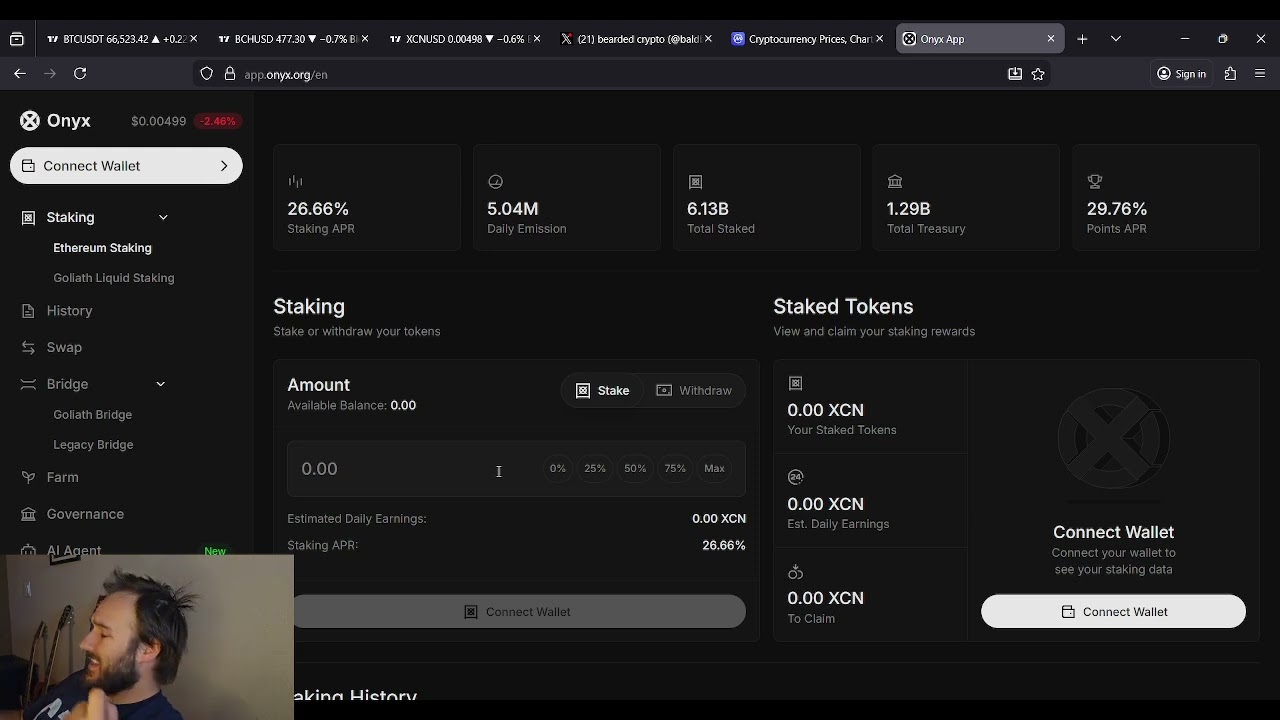Select the 50% amount preset

click(635, 468)
